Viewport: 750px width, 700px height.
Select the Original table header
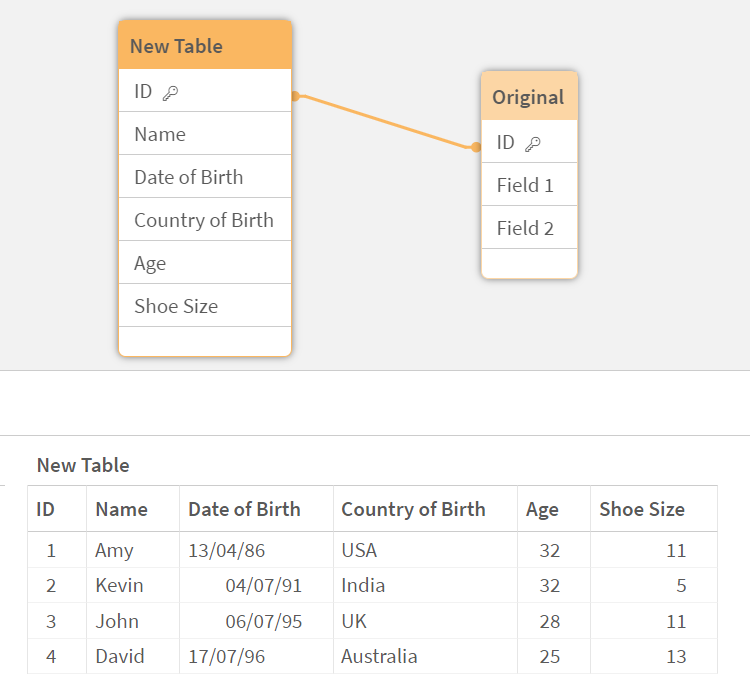528,97
